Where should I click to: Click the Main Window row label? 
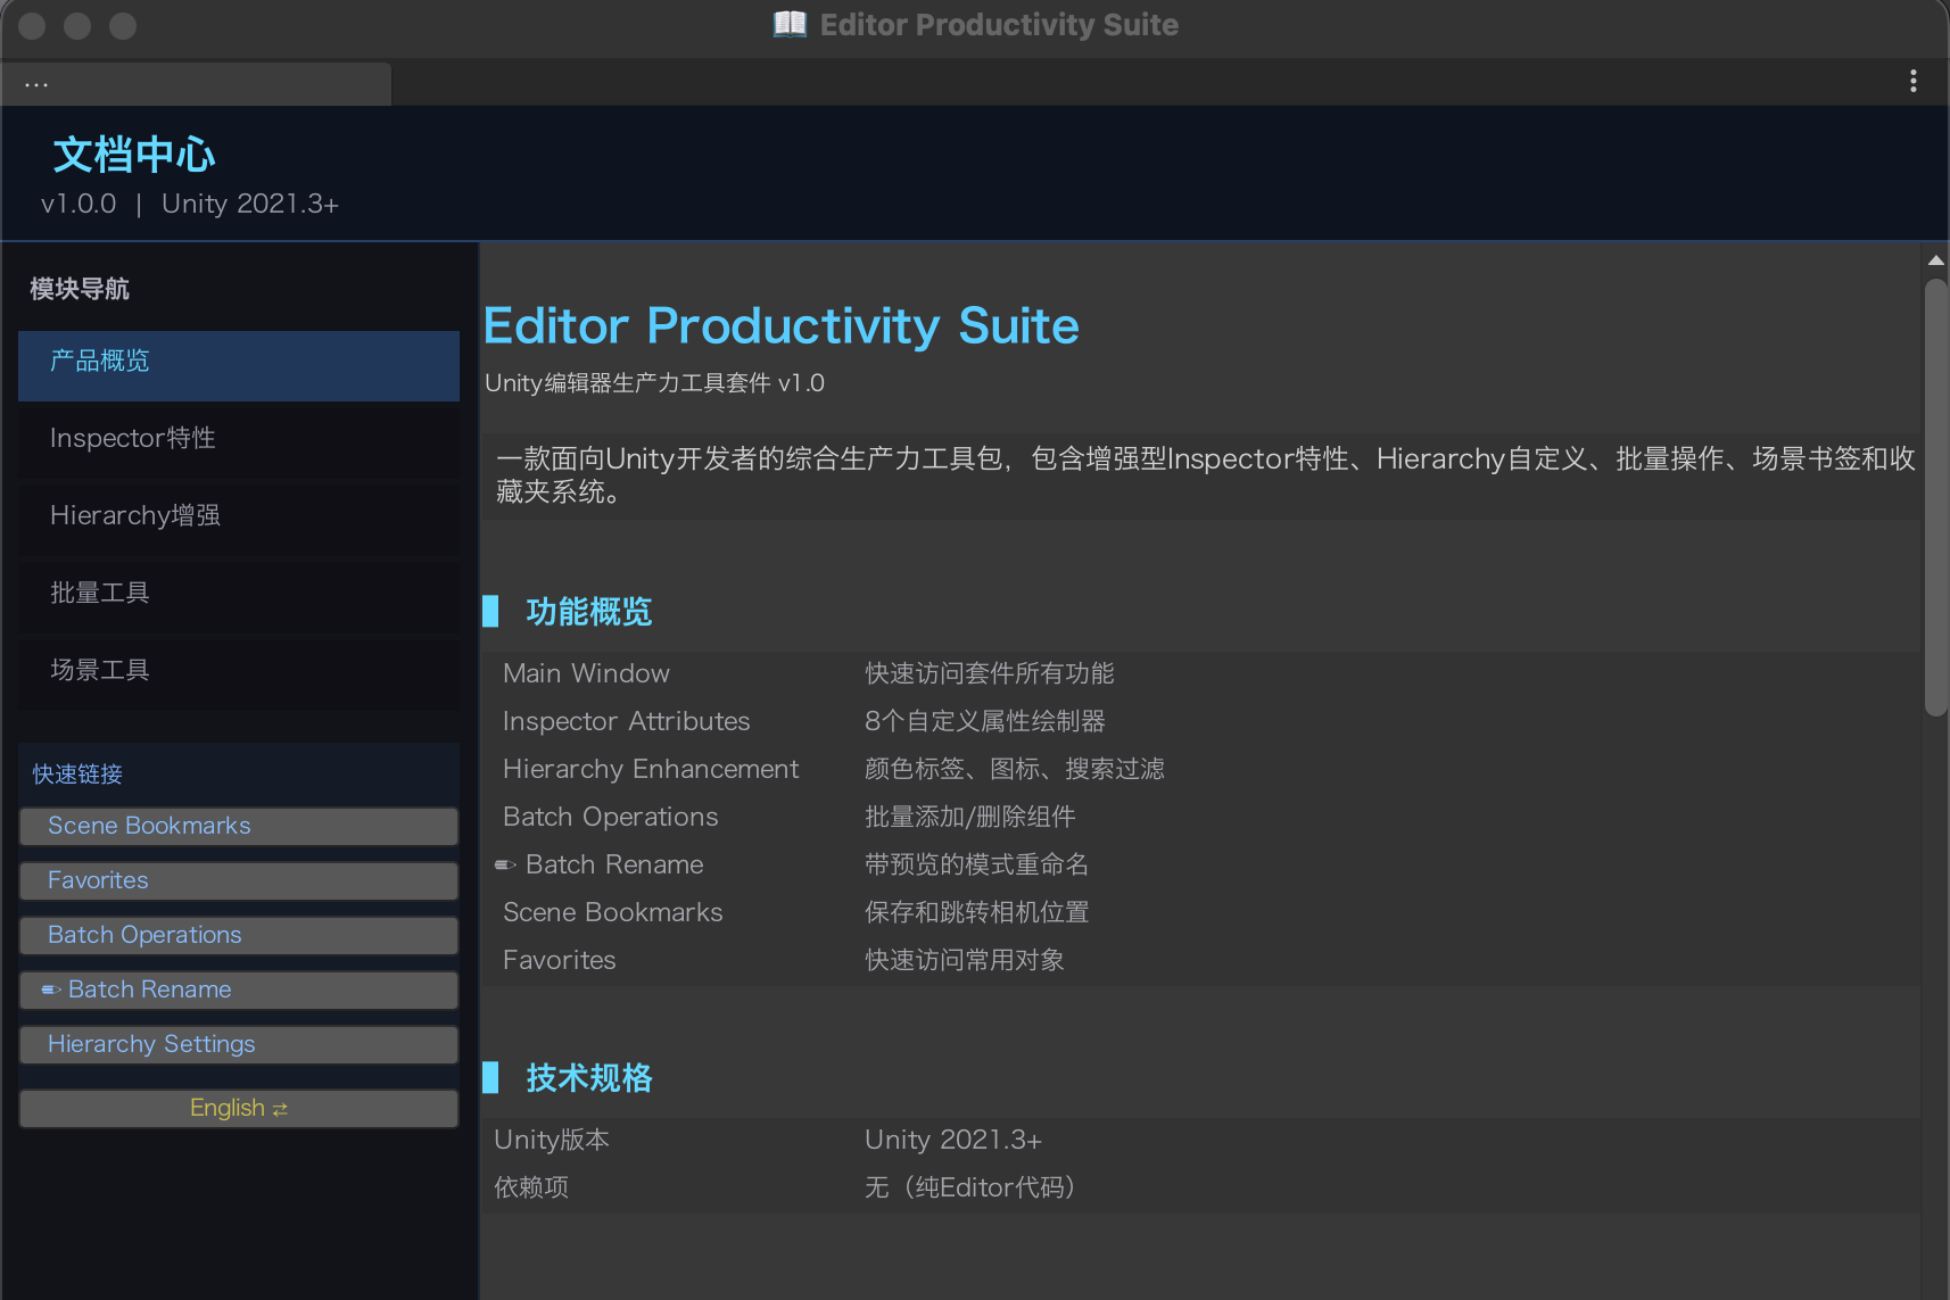[586, 674]
